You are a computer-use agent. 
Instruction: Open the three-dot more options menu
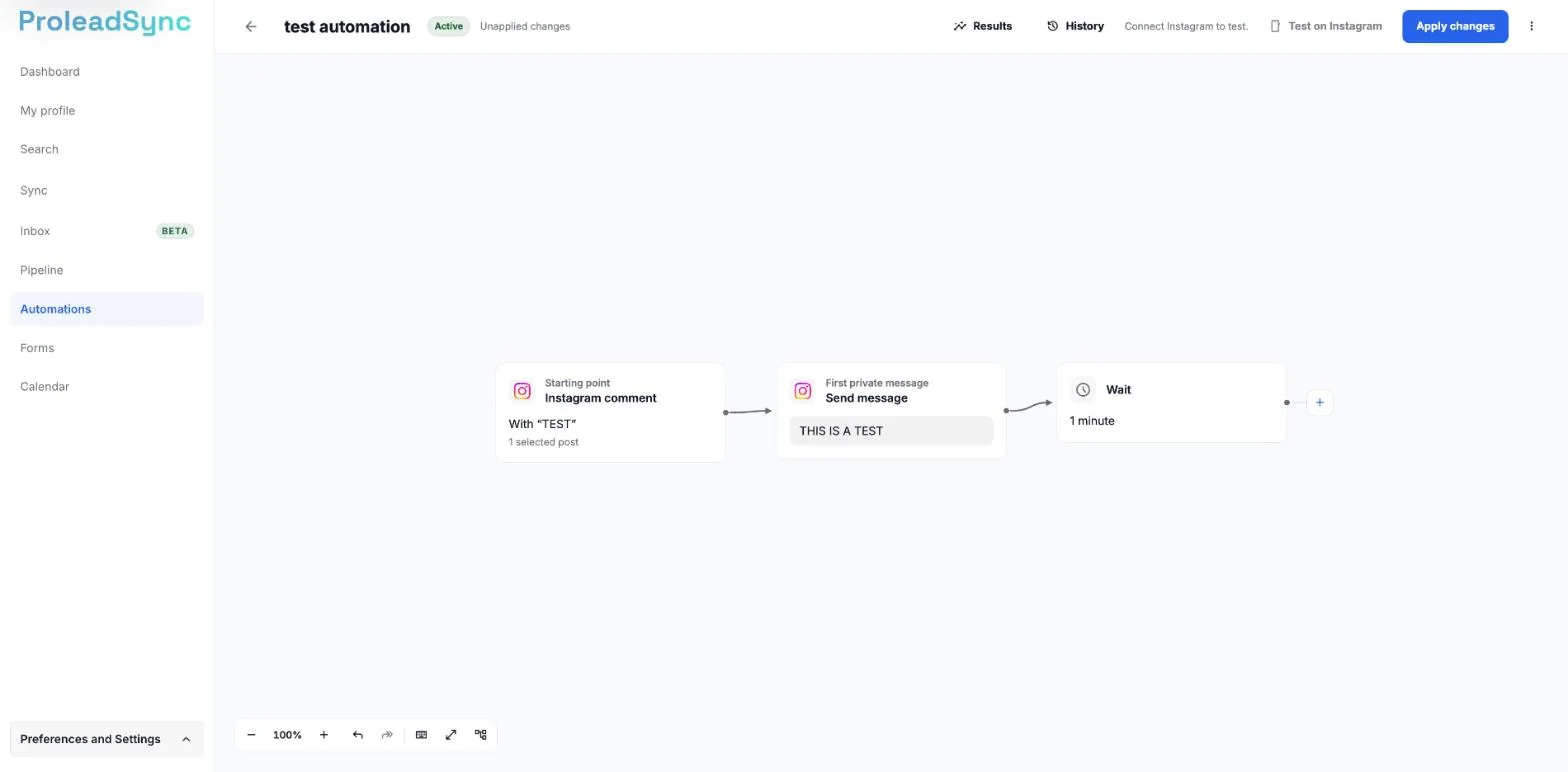tap(1531, 27)
